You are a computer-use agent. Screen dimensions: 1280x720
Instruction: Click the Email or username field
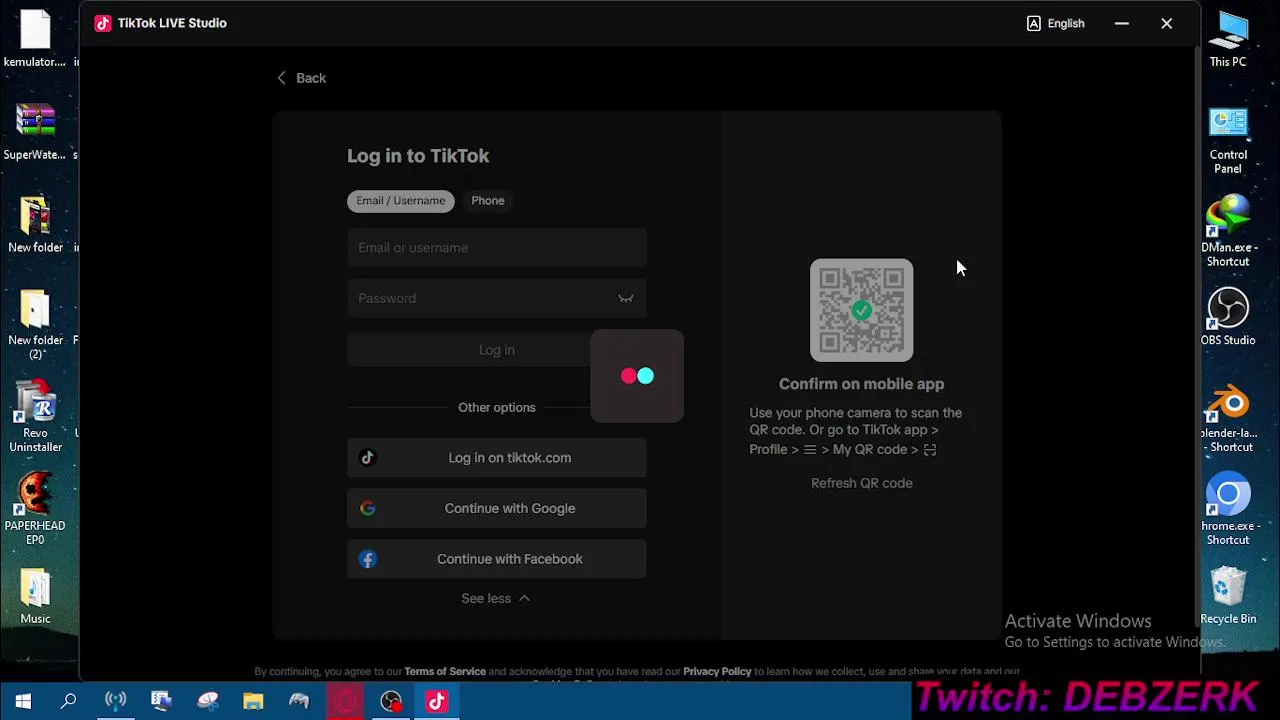(x=497, y=248)
